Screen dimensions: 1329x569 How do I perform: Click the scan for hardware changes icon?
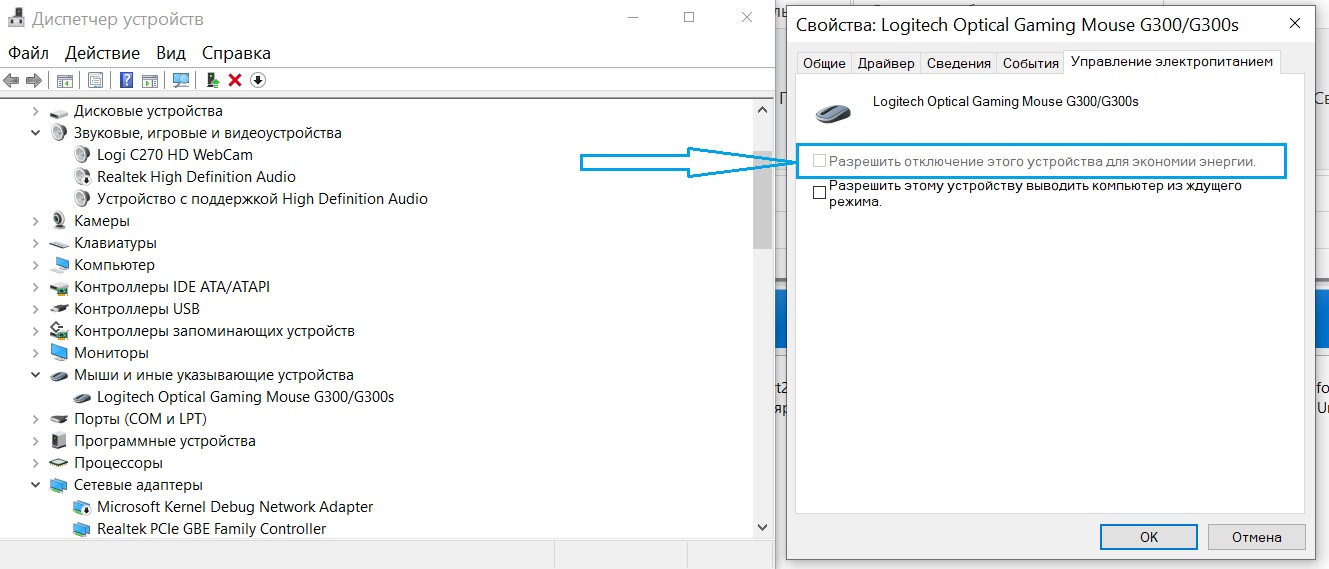pyautogui.click(x=181, y=80)
